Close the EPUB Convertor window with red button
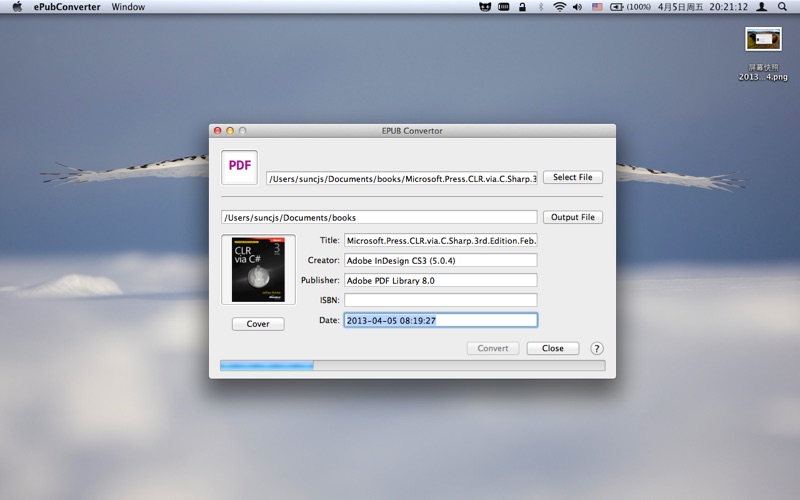This screenshot has height=500, width=800. (x=218, y=131)
